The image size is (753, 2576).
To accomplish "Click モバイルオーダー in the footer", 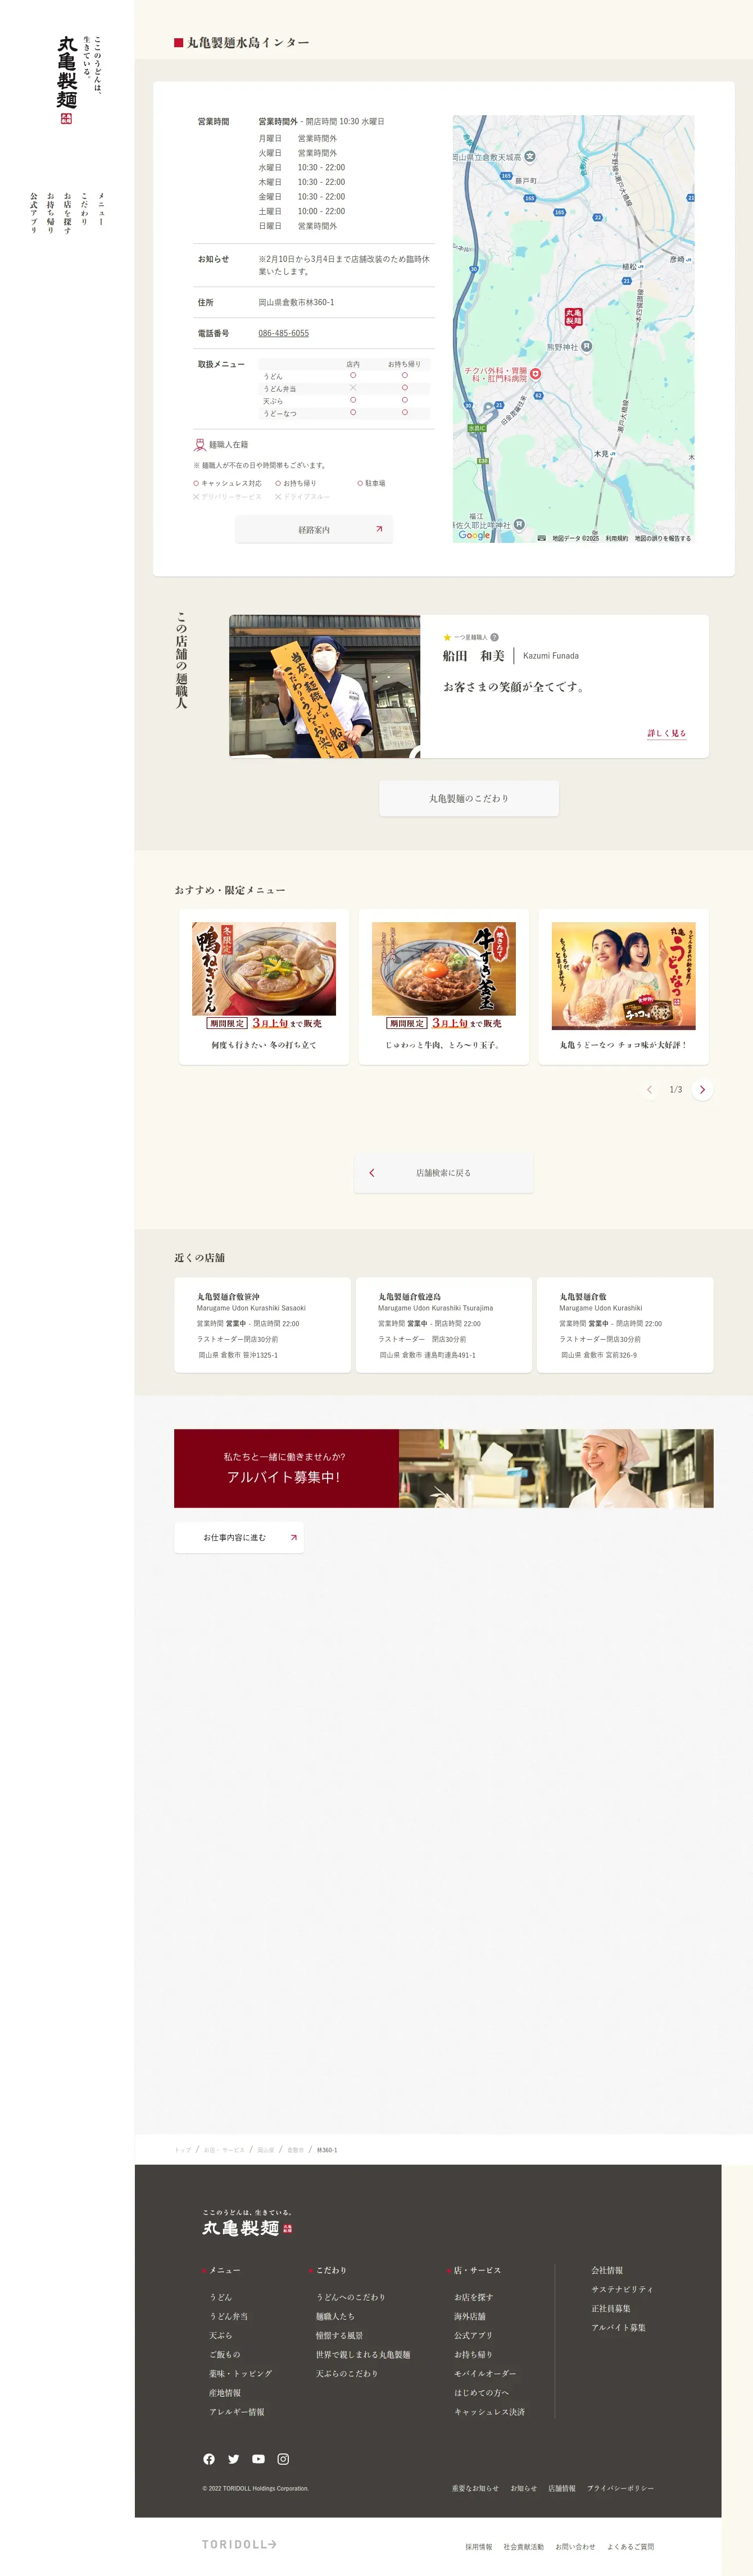I will [x=485, y=2373].
